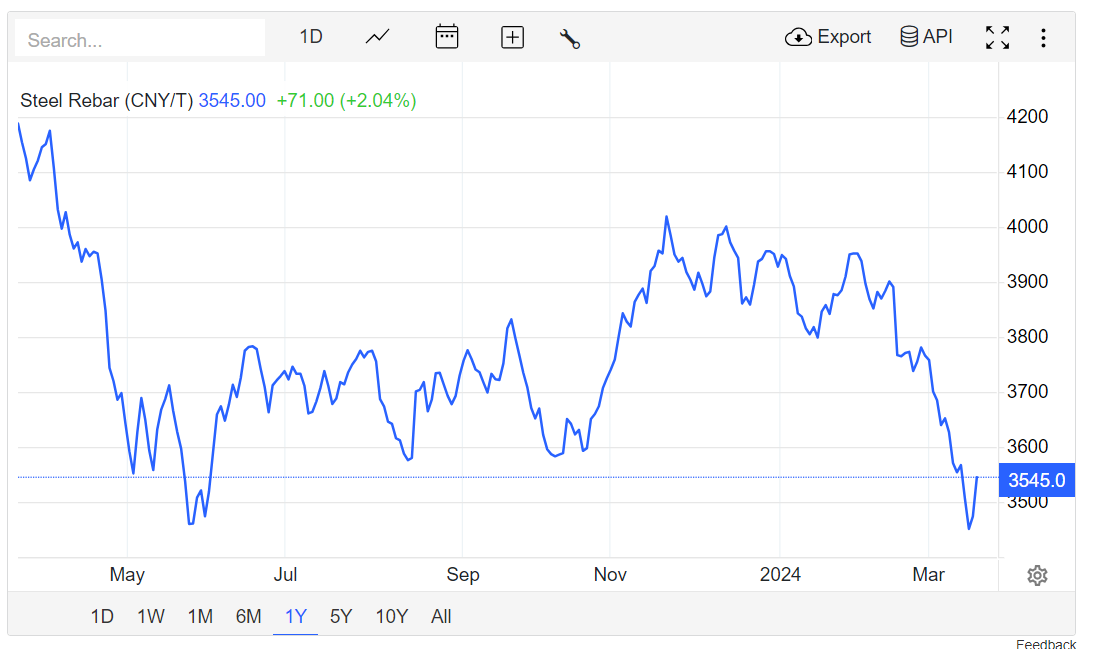Switch to 6M time range
This screenshot has height=649, width=1094.
tap(248, 616)
